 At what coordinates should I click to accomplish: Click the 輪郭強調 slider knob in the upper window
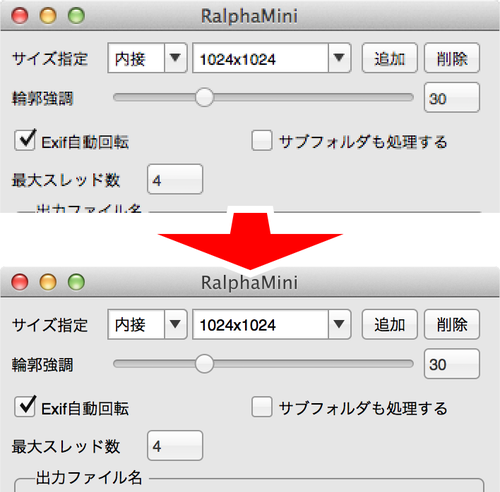click(204, 97)
